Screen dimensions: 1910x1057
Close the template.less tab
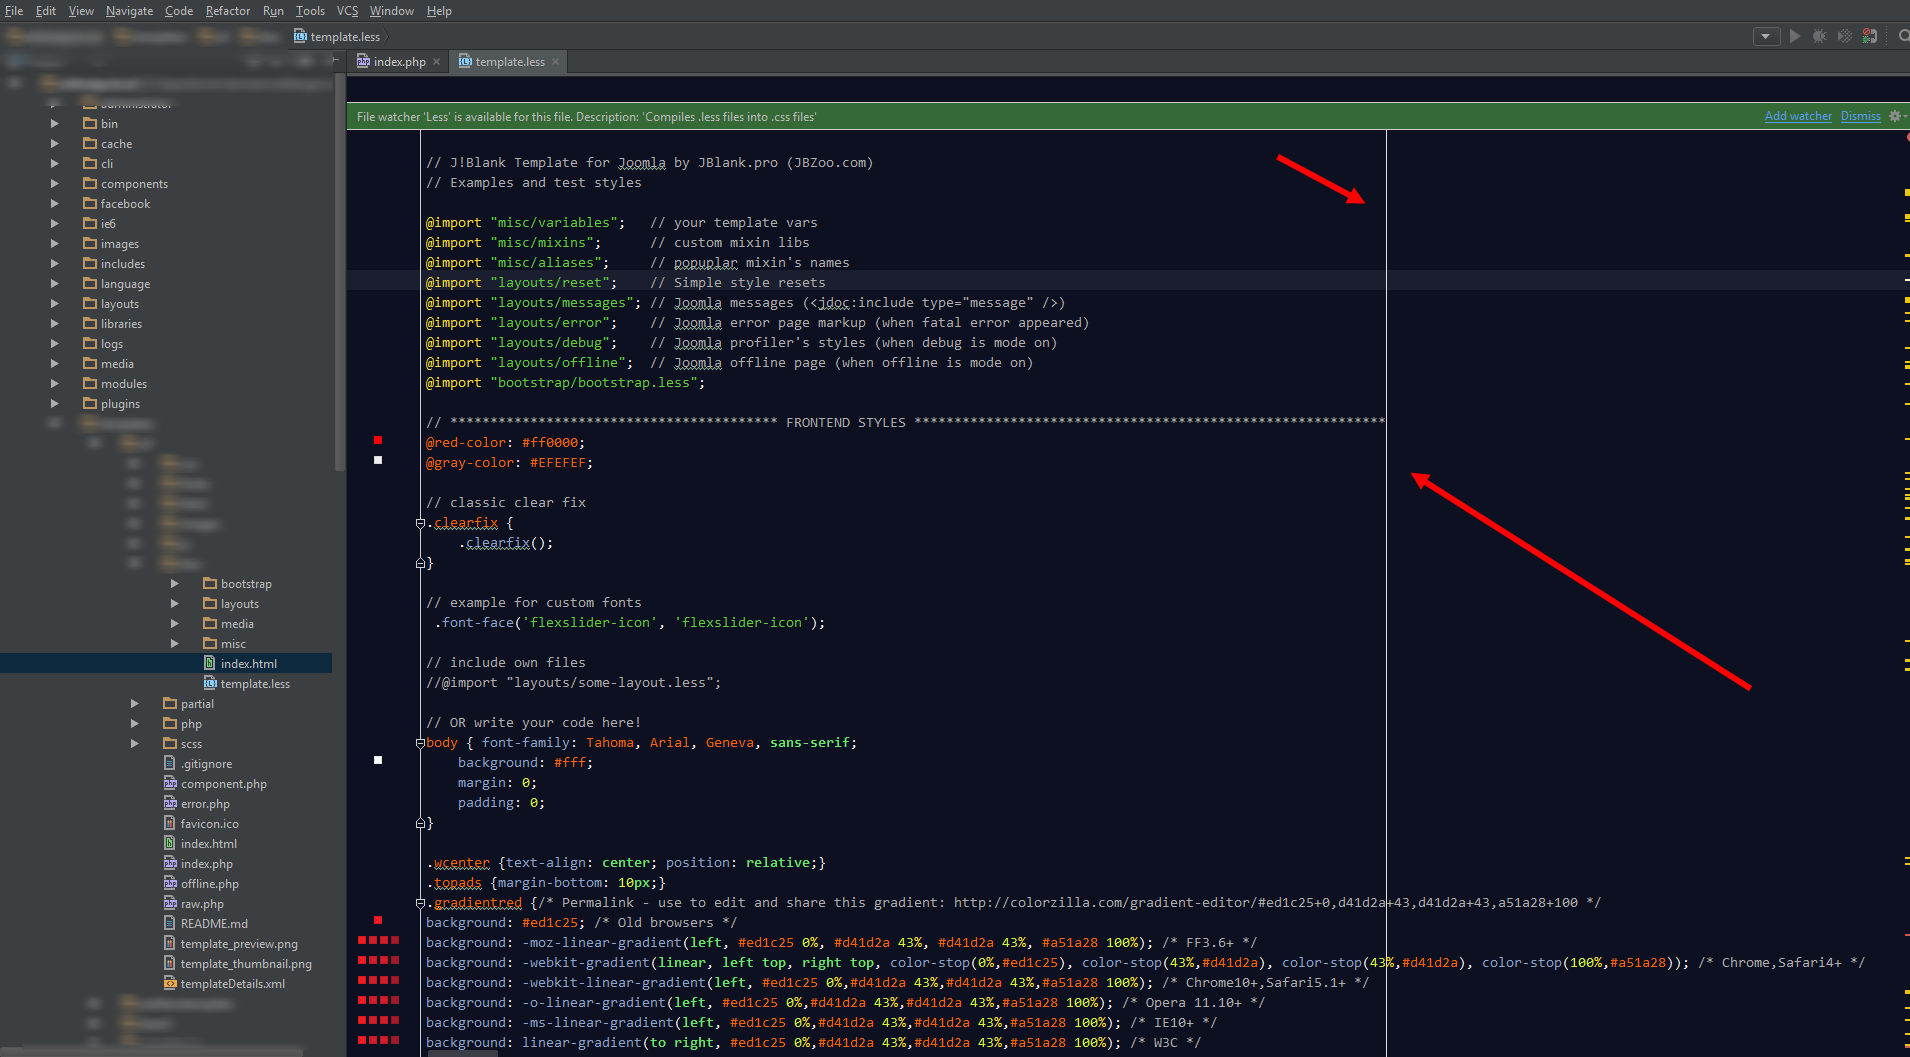[x=556, y=62]
